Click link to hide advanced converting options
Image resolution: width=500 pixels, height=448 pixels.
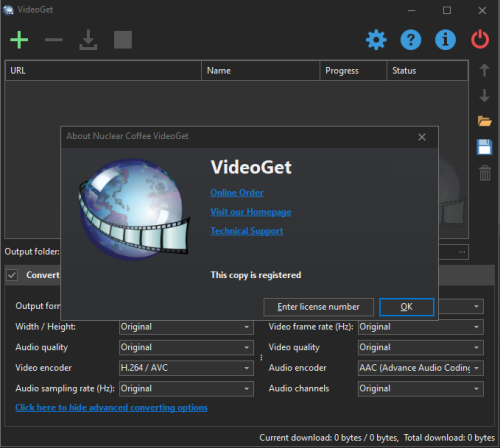point(111,408)
